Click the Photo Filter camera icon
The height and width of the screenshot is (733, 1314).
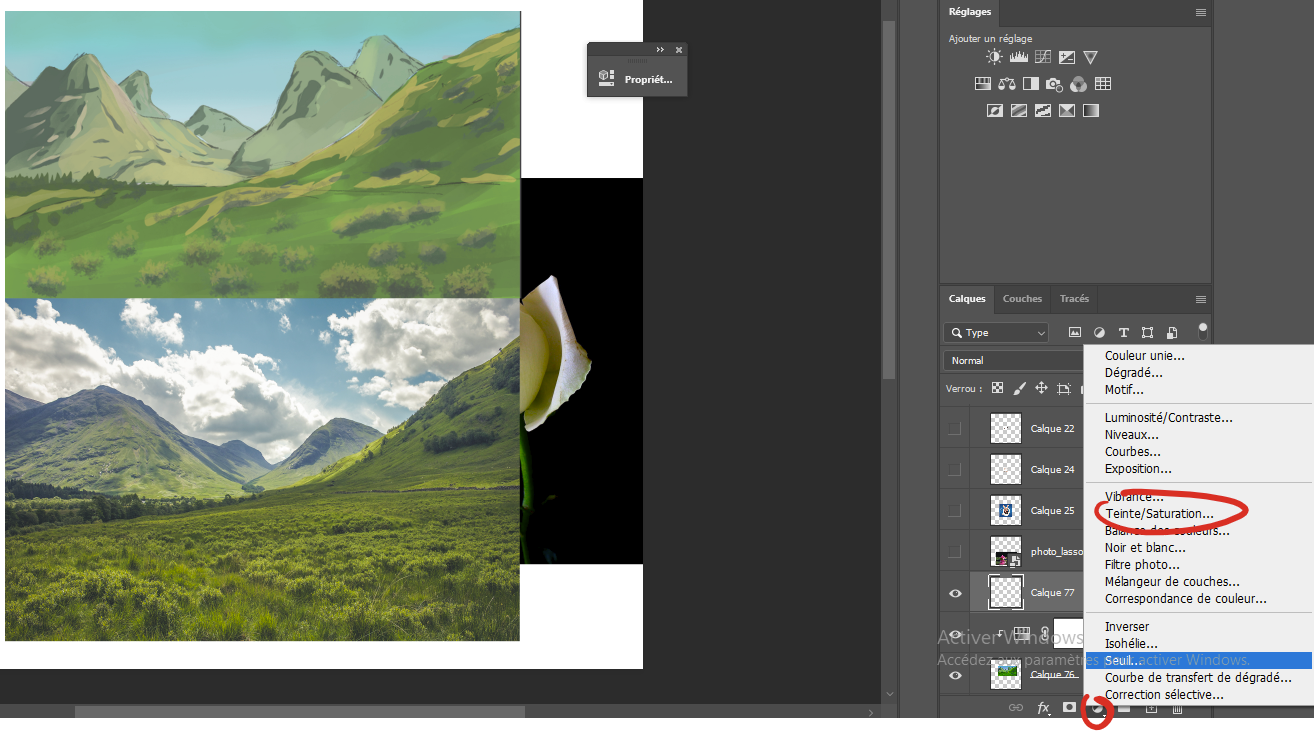(x=1054, y=84)
